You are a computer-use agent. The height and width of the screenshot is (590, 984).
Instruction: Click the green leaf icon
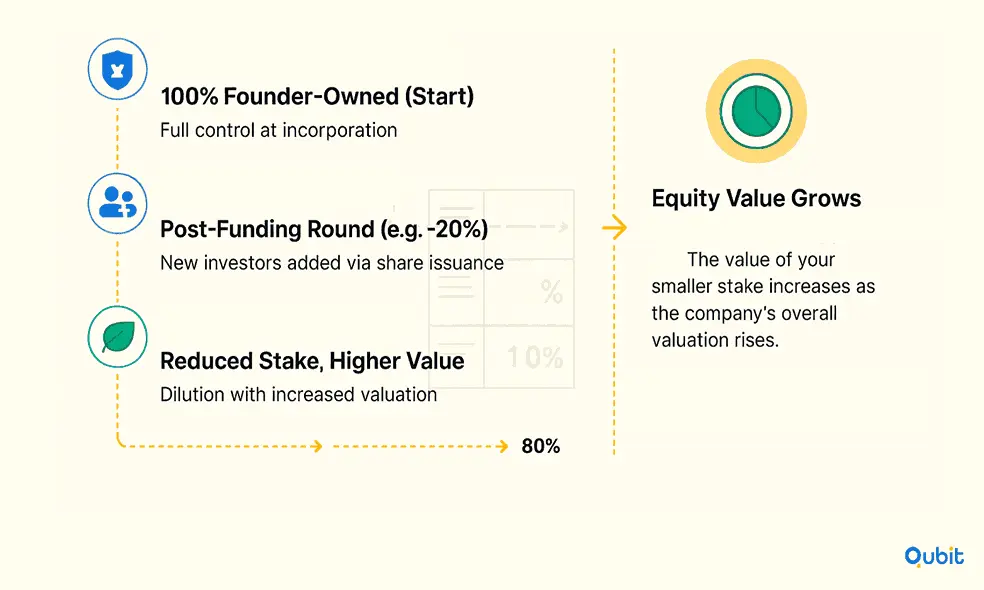coord(117,337)
